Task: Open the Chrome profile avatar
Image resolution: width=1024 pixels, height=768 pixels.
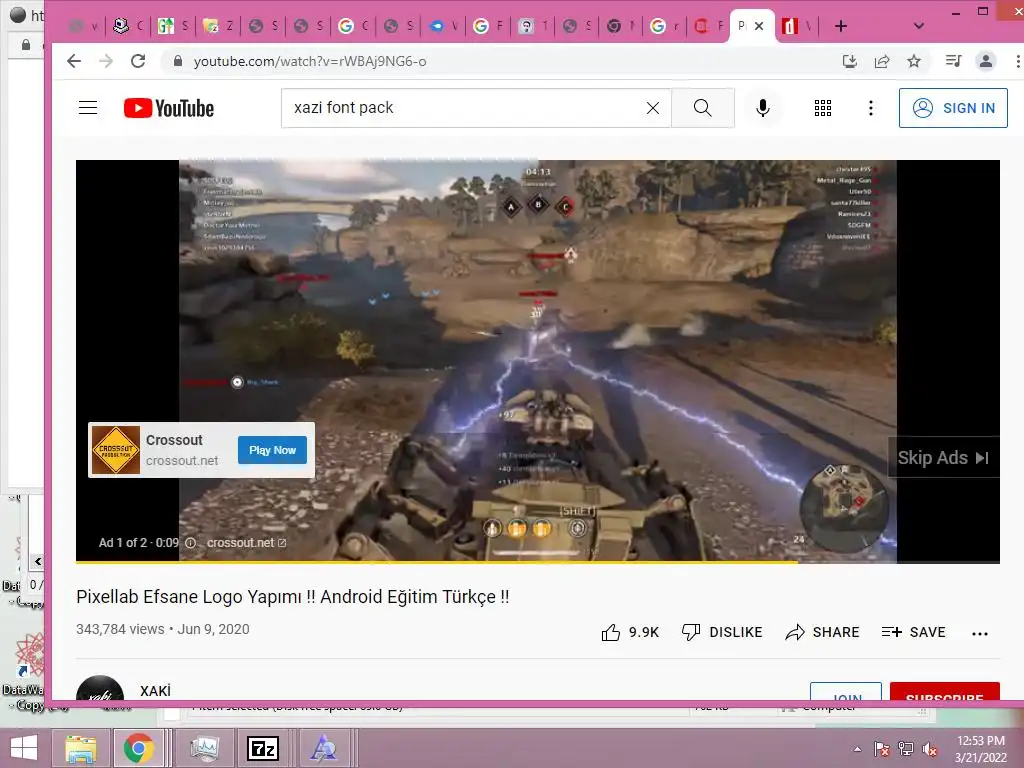Action: pyautogui.click(x=985, y=61)
